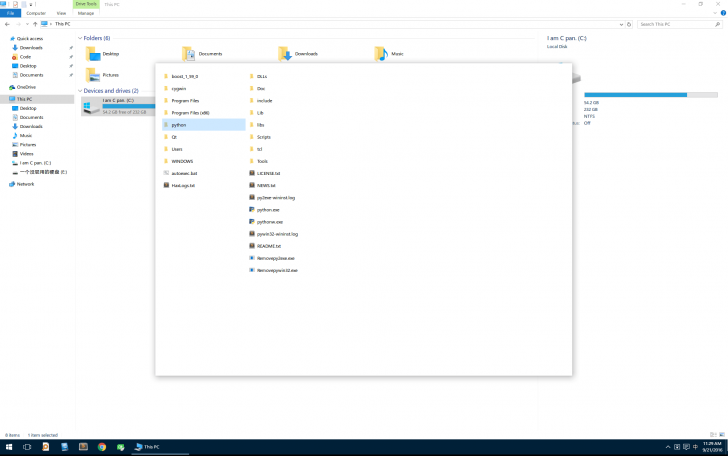
Task: Click the README.txt file
Action: point(268,245)
